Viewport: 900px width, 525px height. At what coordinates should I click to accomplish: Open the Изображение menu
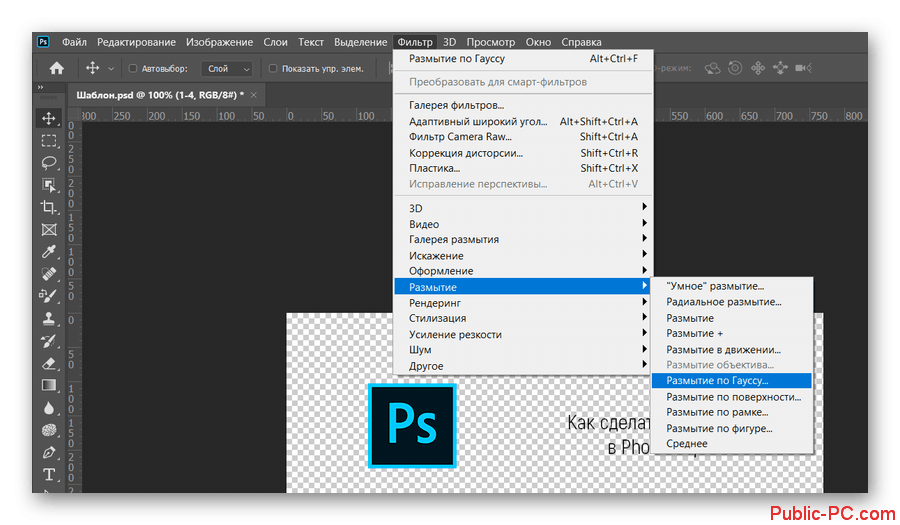point(219,42)
